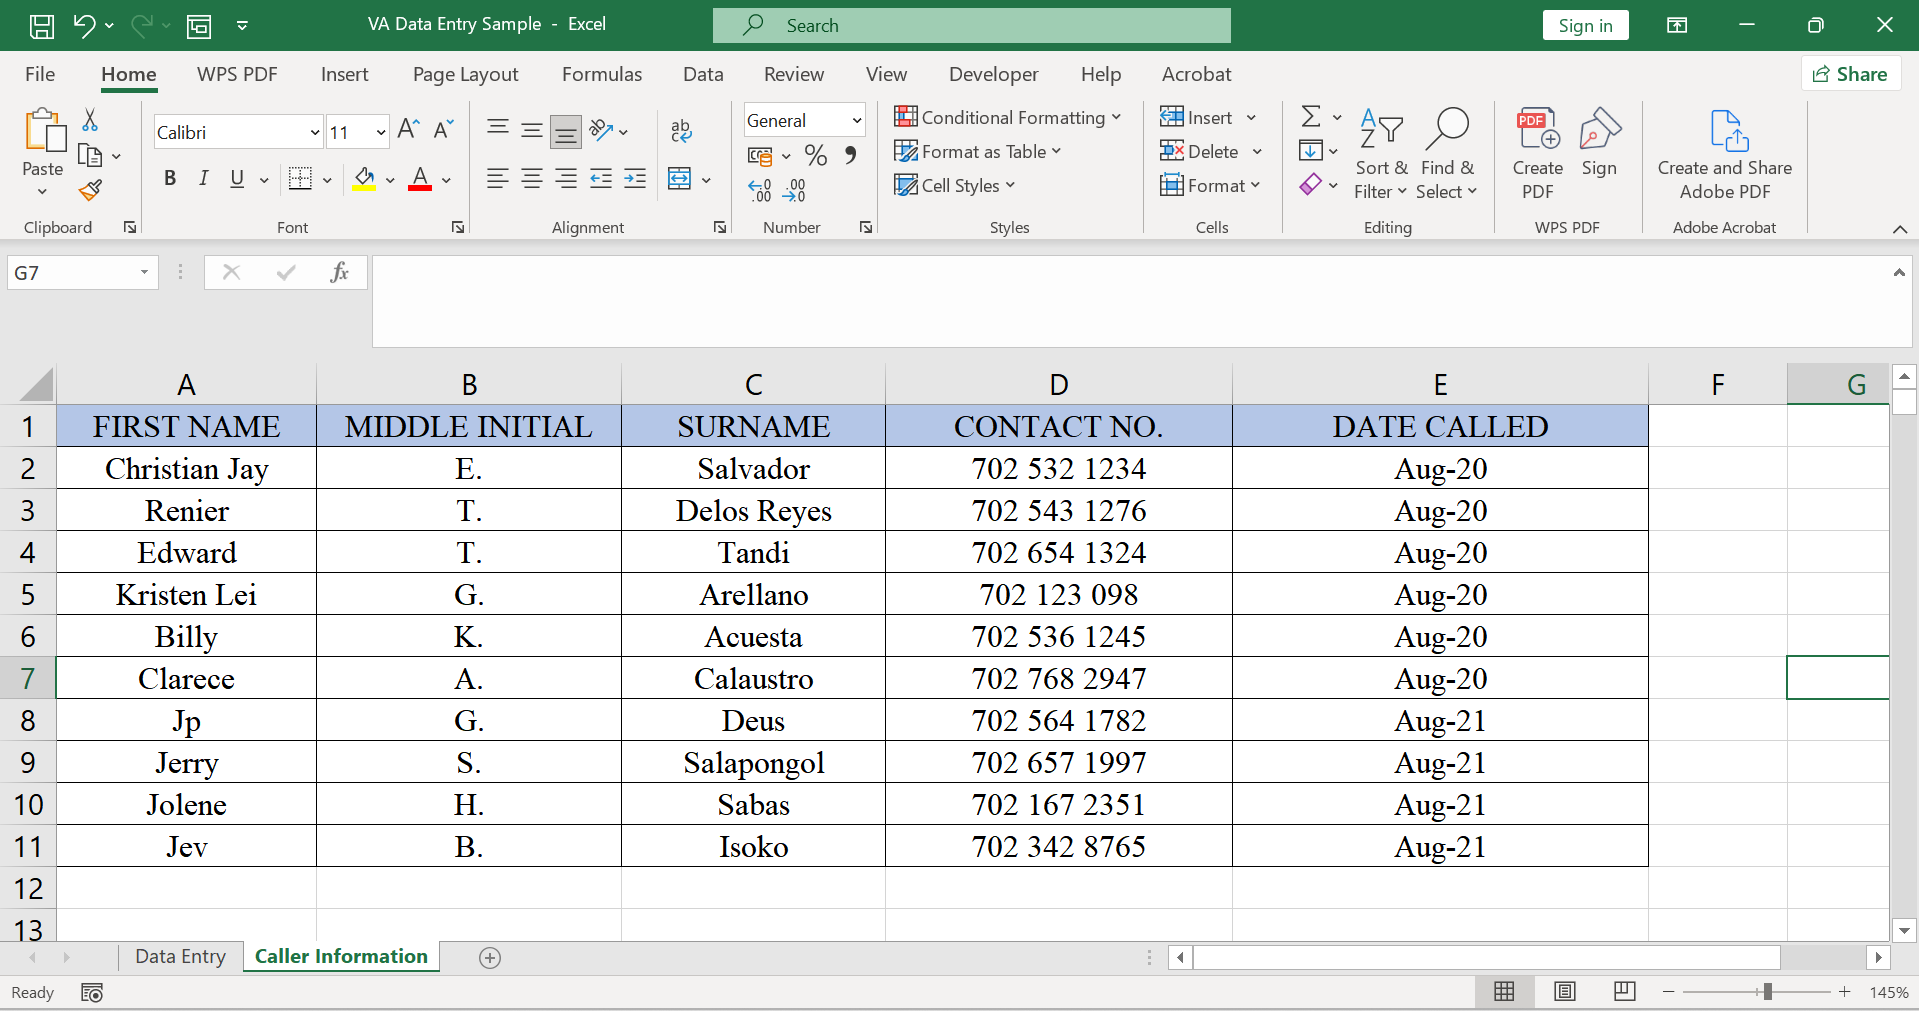Toggle Underline formatting
The height and width of the screenshot is (1011, 1919).
pyautogui.click(x=237, y=179)
